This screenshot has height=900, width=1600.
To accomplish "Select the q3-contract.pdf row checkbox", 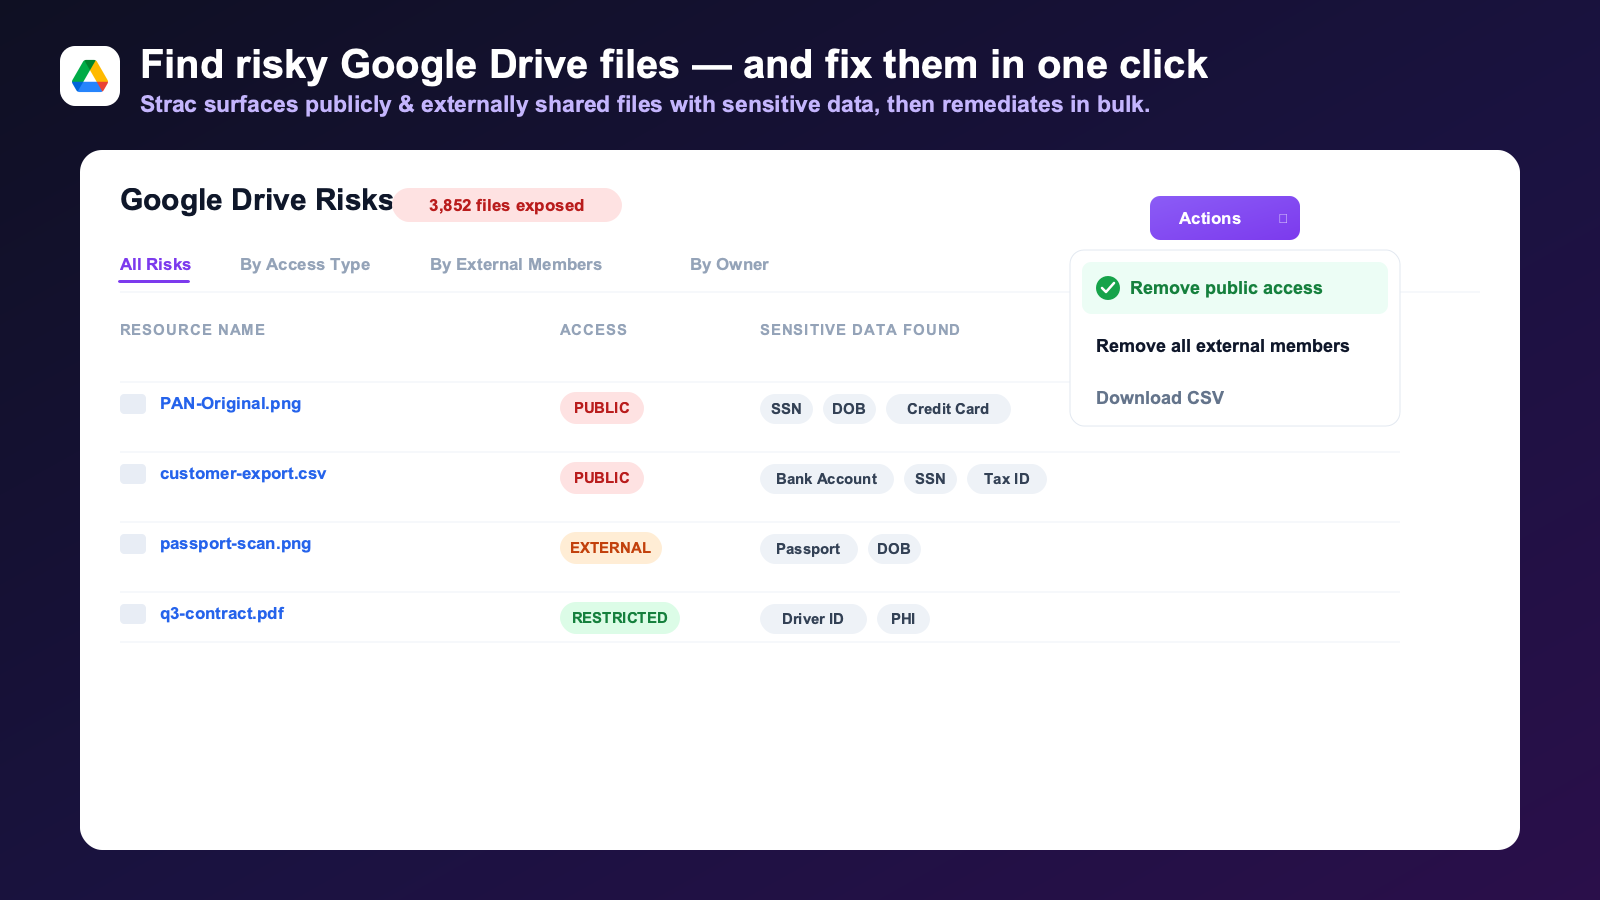I will (x=133, y=614).
